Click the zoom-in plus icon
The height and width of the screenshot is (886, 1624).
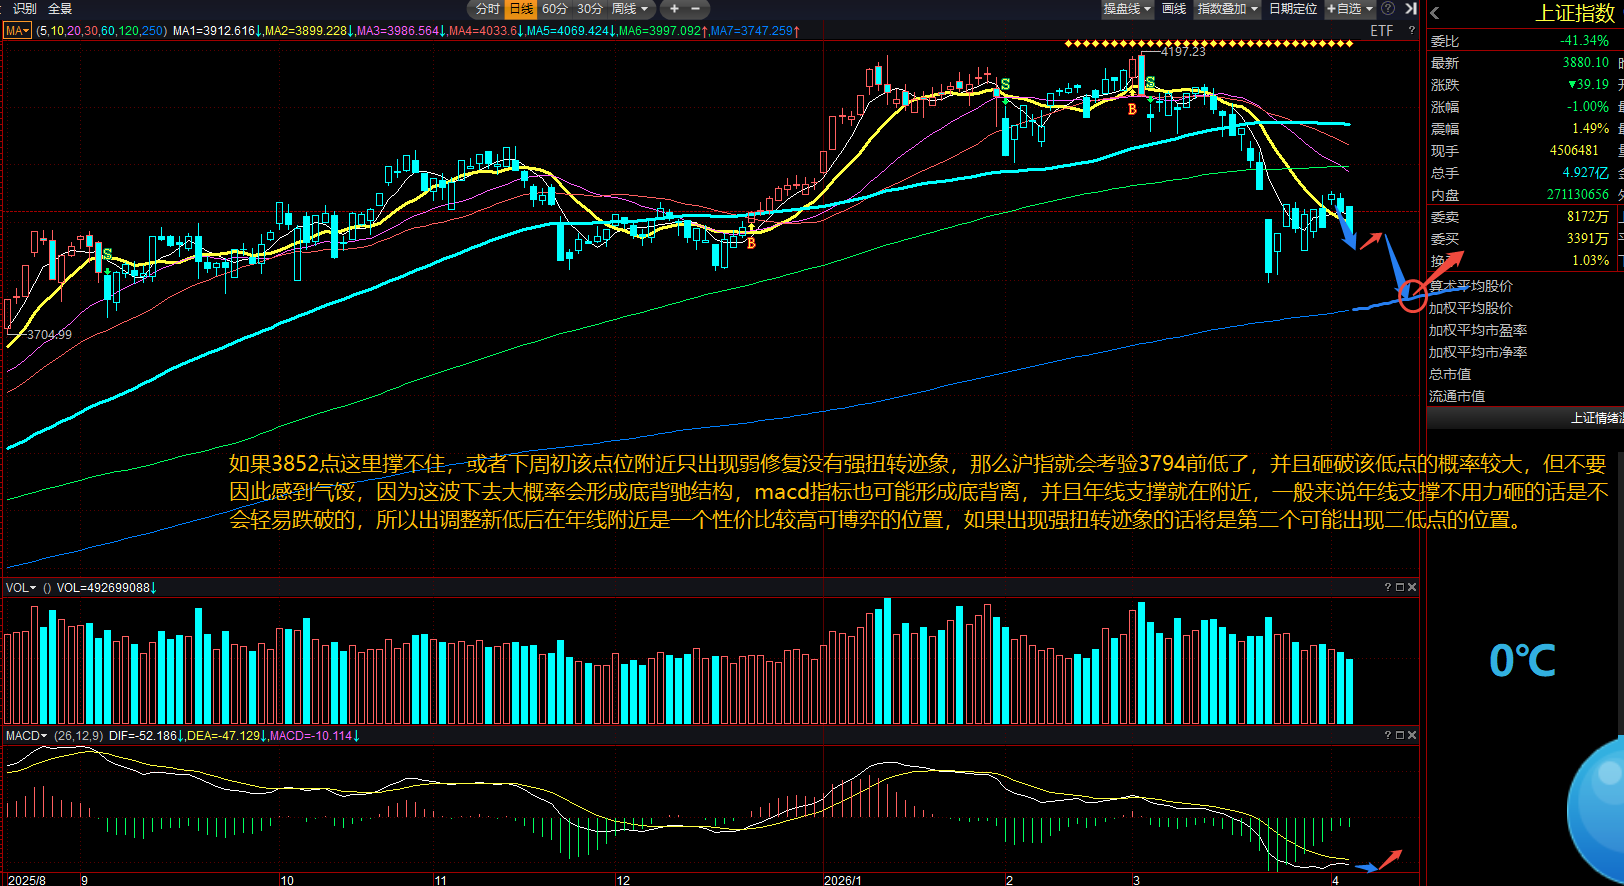pyautogui.click(x=674, y=9)
